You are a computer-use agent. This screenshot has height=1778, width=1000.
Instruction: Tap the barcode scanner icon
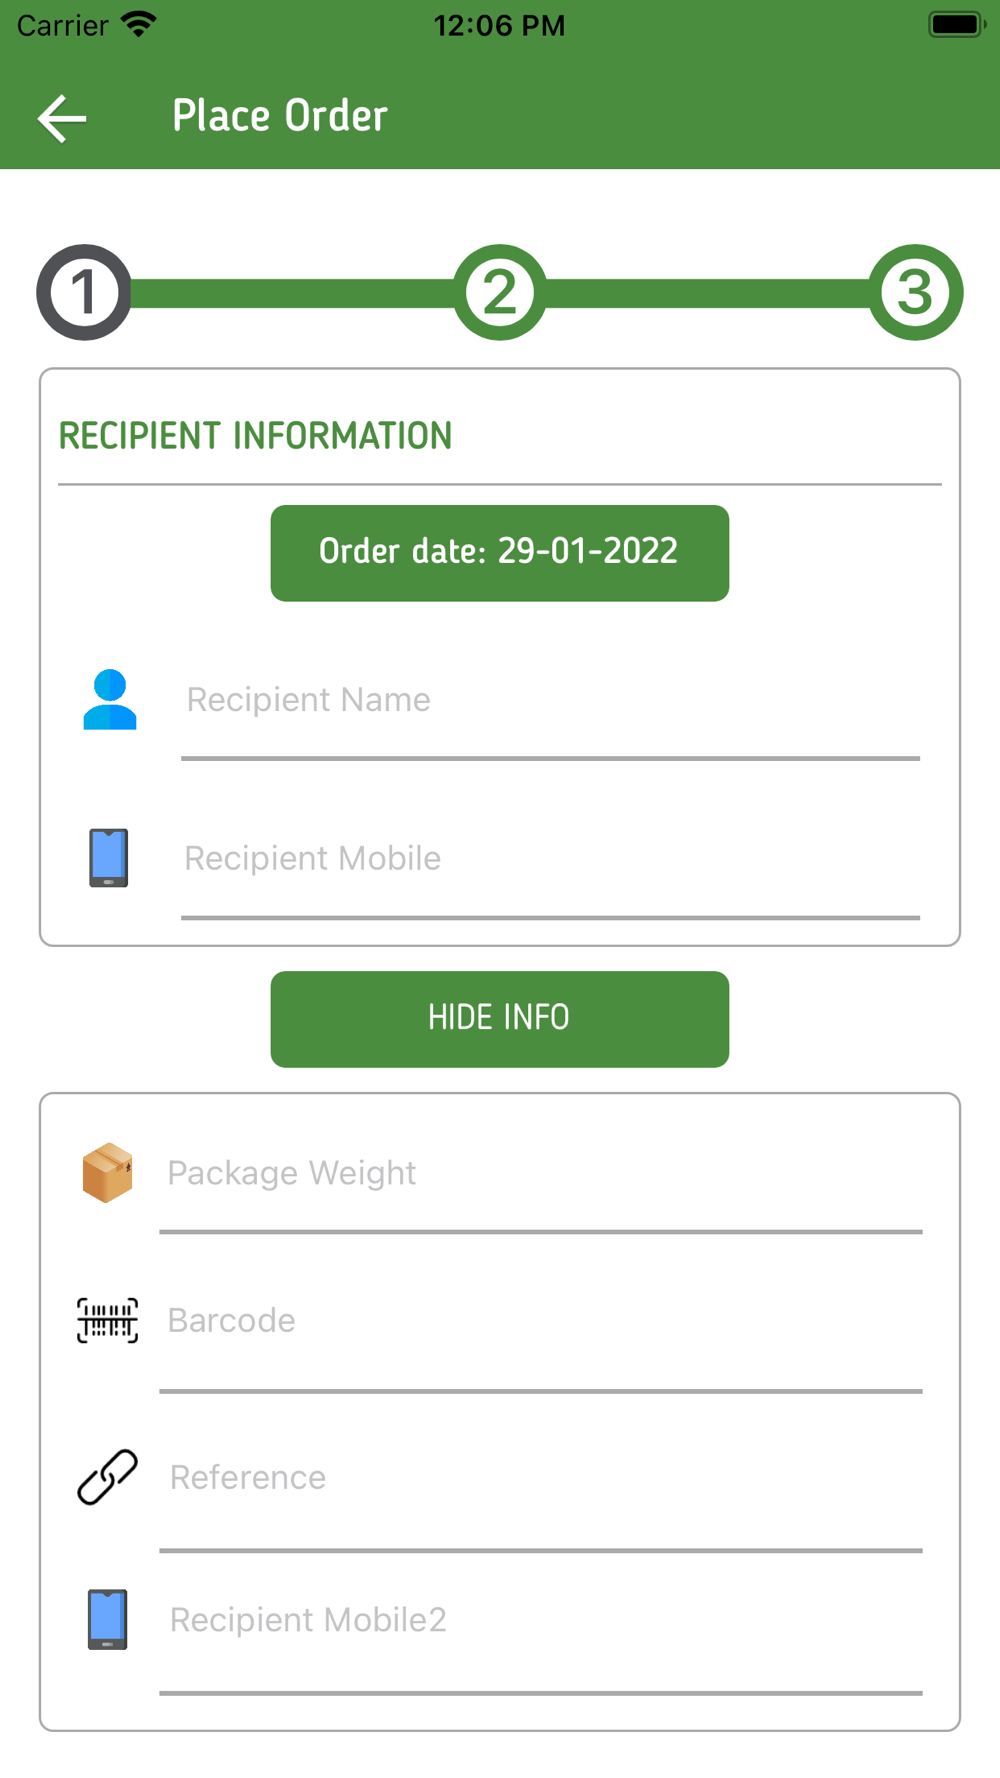click(x=108, y=1320)
